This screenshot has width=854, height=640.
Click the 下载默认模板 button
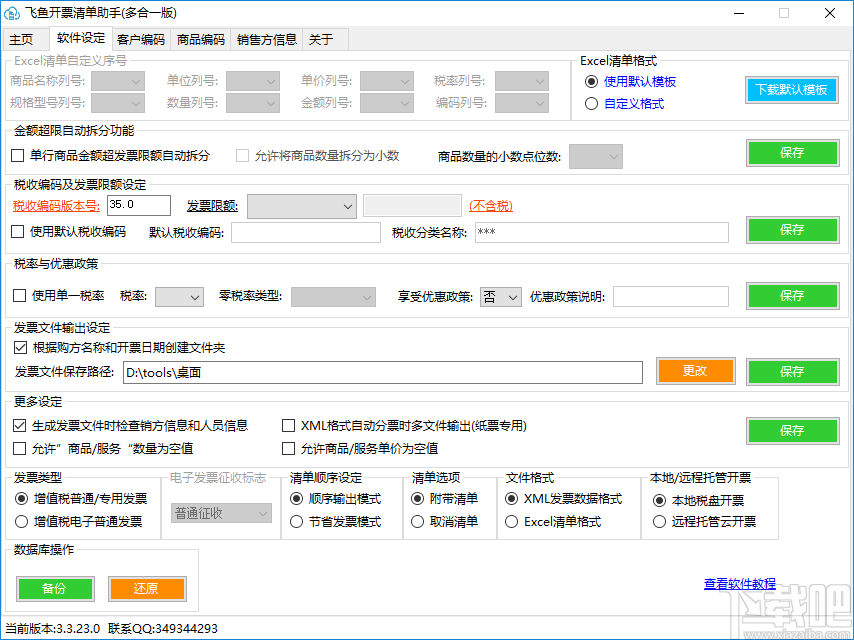[x=791, y=89]
